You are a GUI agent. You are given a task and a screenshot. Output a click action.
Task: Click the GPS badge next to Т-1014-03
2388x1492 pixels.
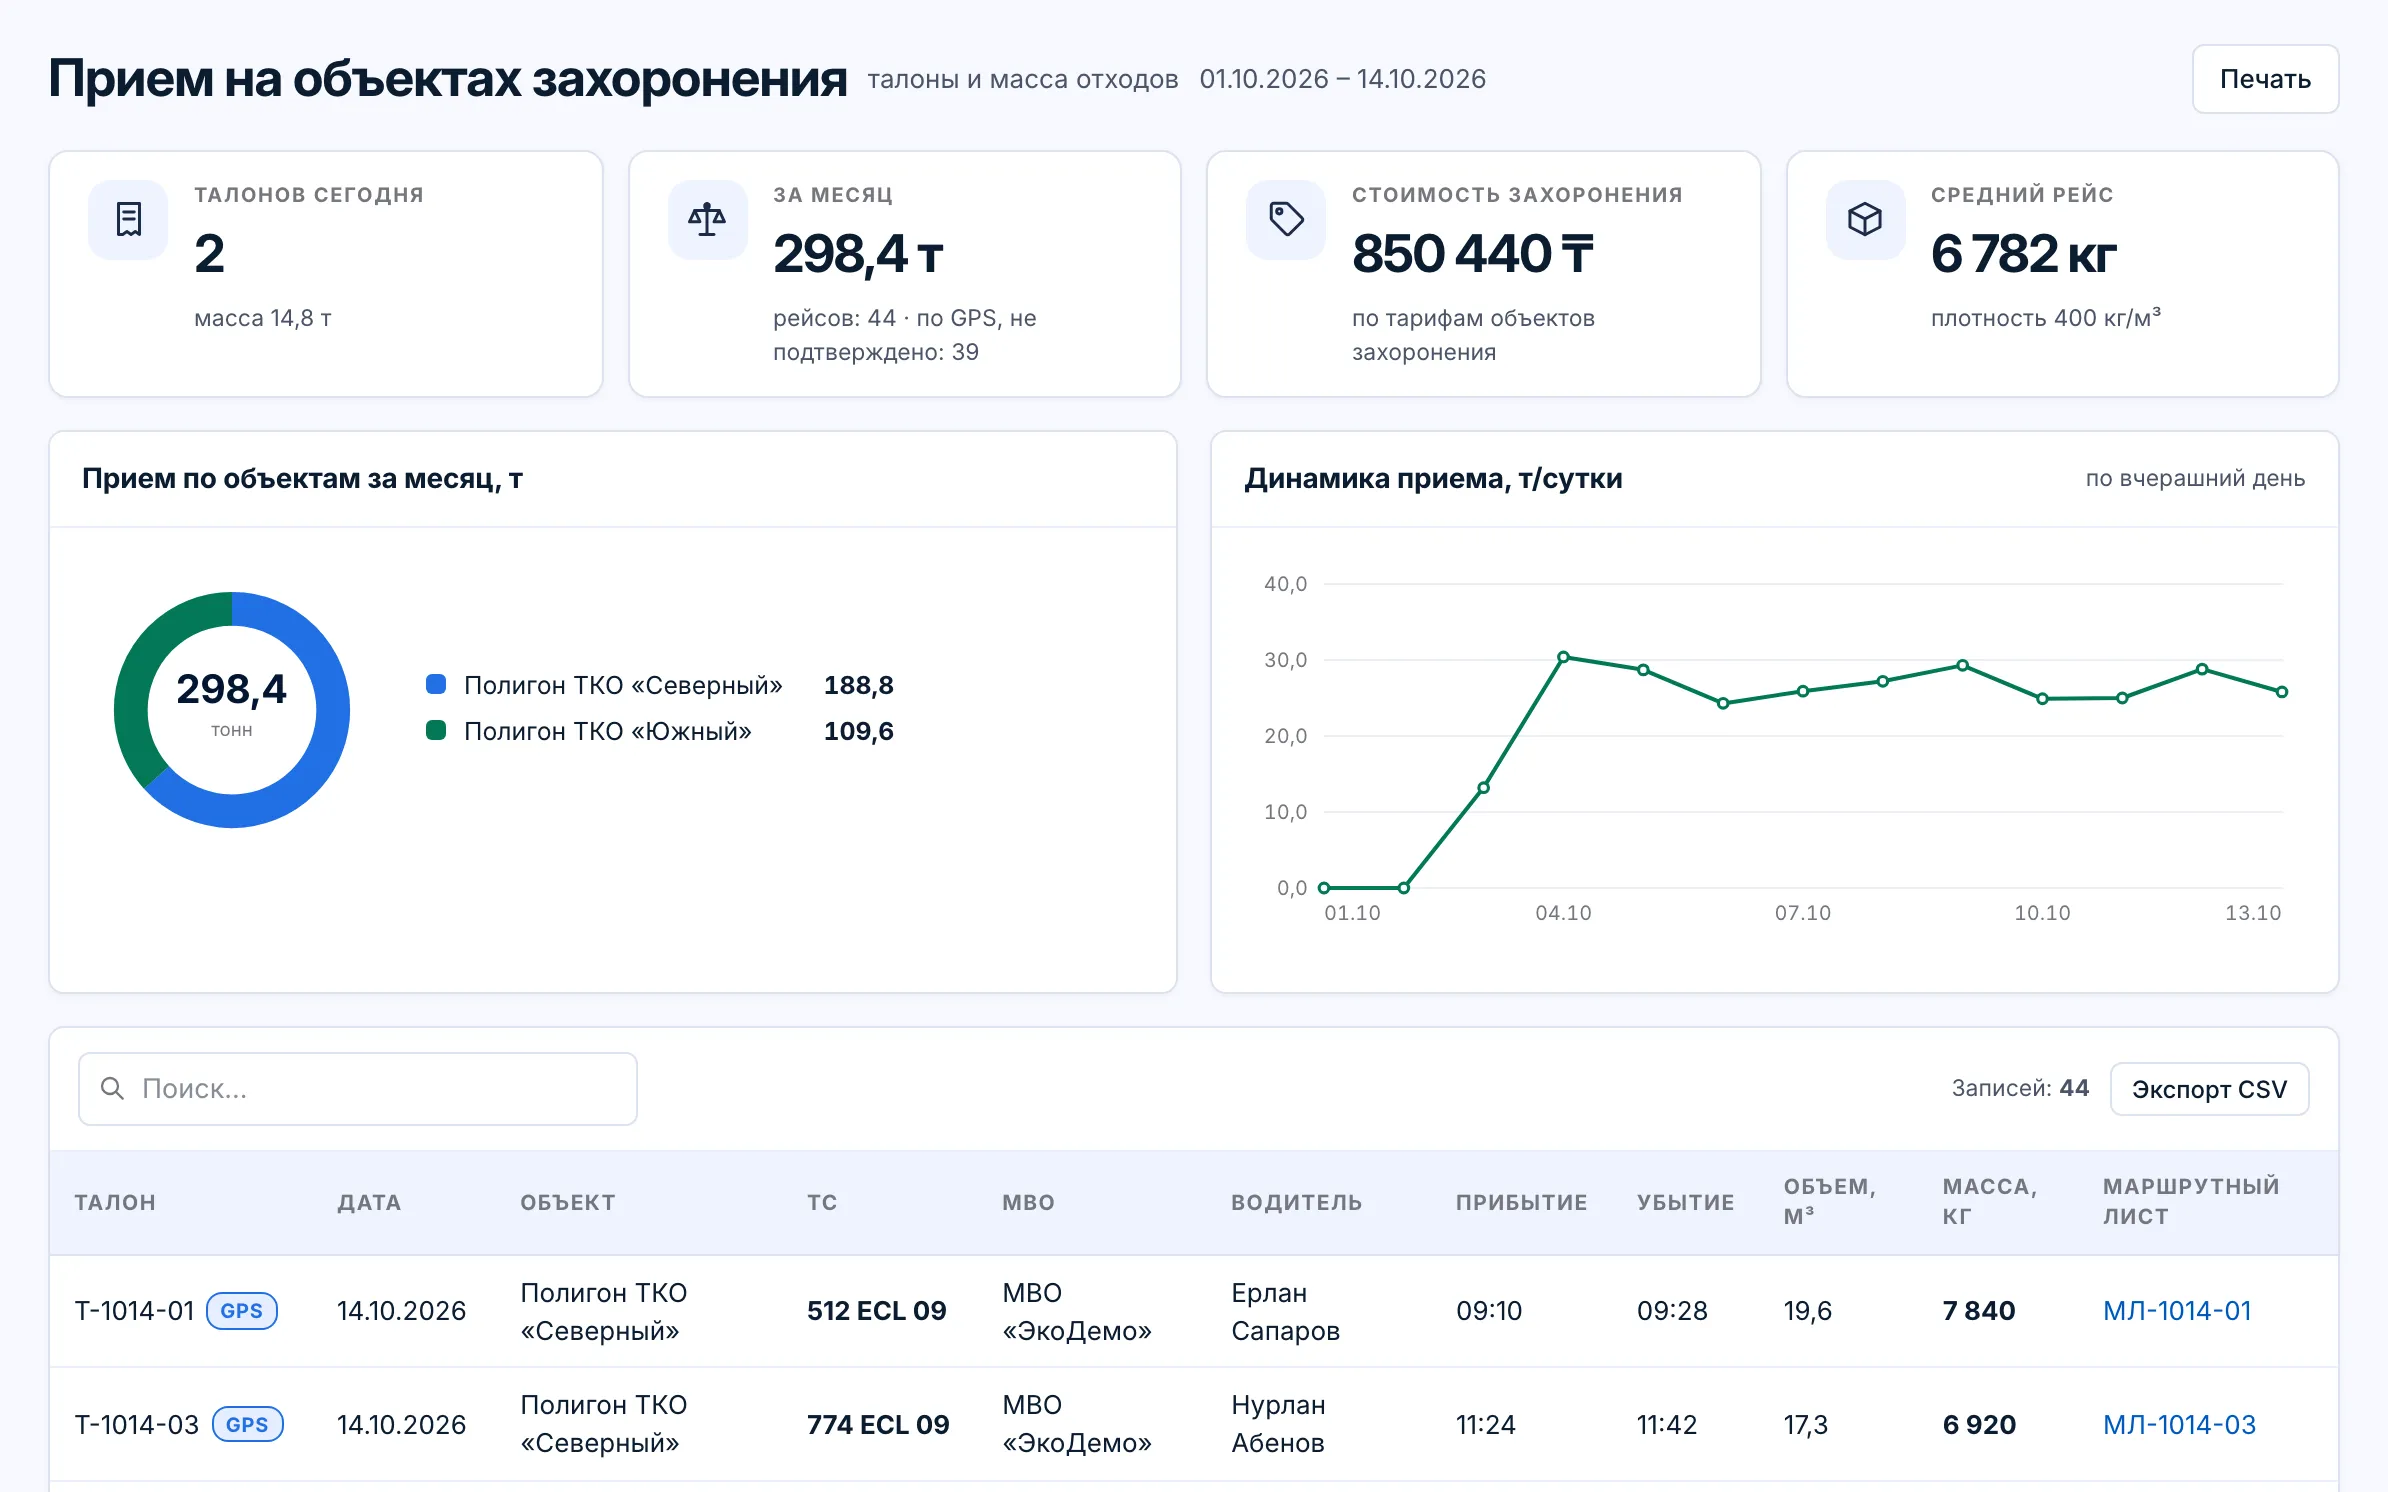pos(247,1424)
